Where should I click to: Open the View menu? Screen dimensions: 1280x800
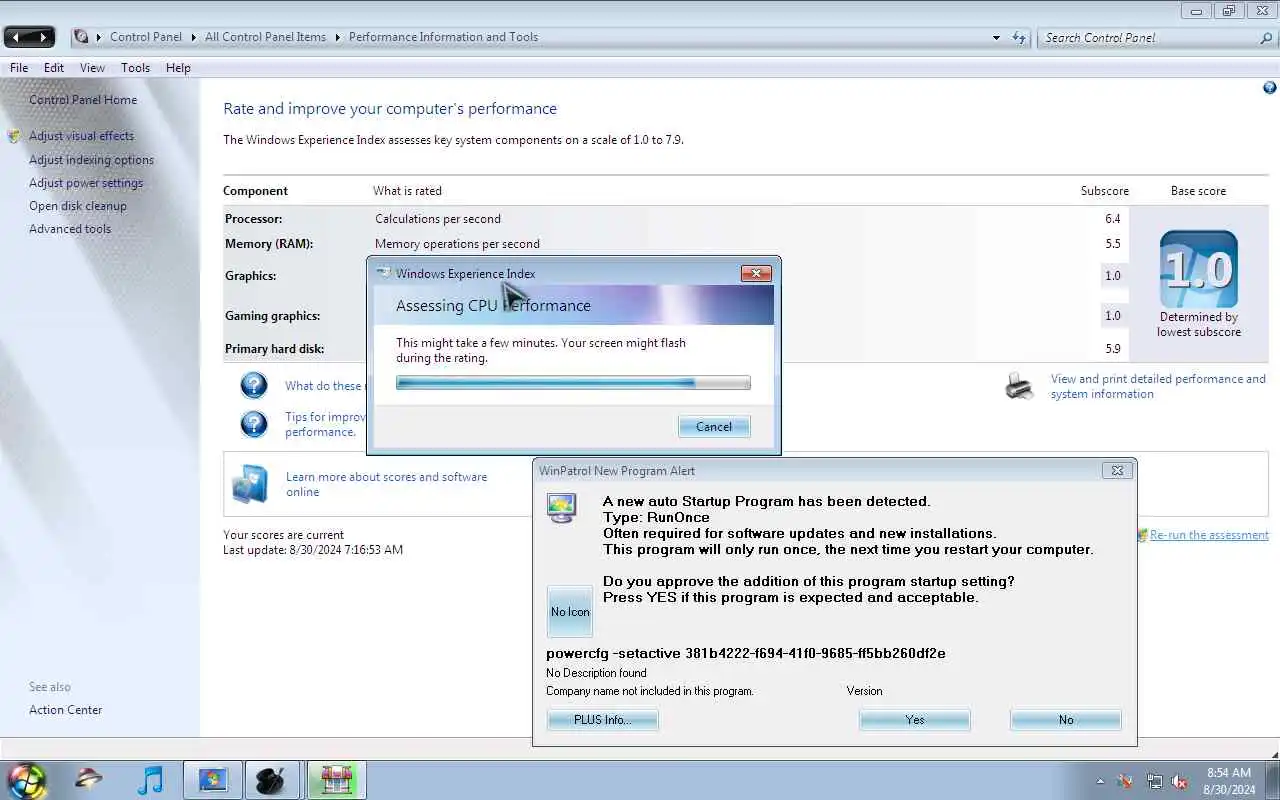(92, 68)
